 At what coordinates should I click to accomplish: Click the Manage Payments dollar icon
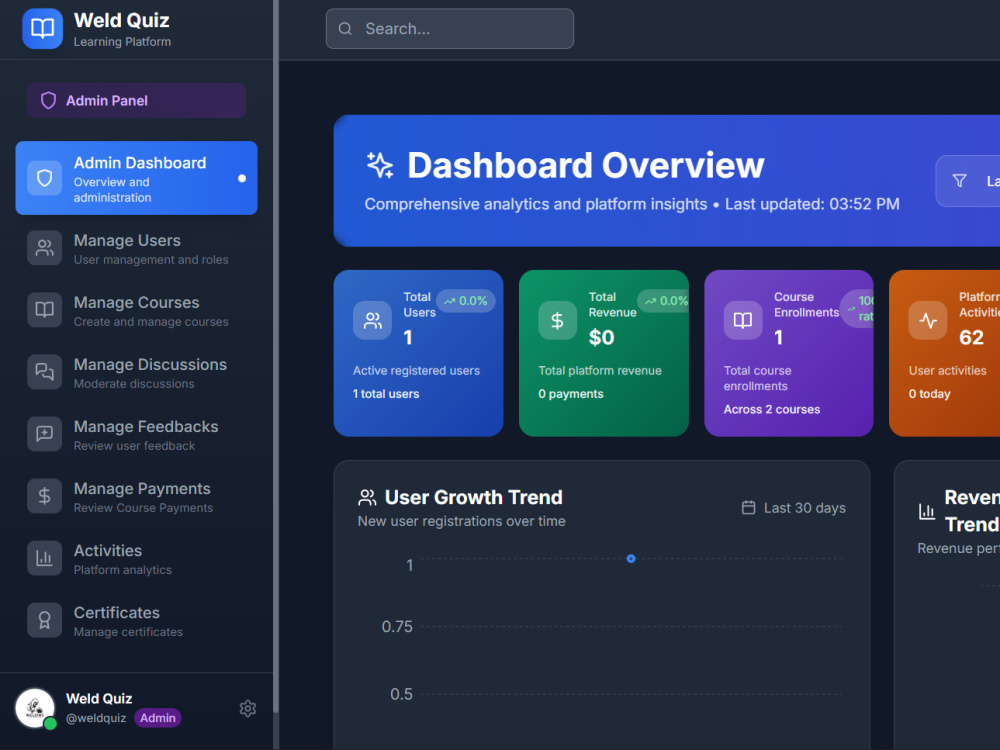pyautogui.click(x=45, y=496)
